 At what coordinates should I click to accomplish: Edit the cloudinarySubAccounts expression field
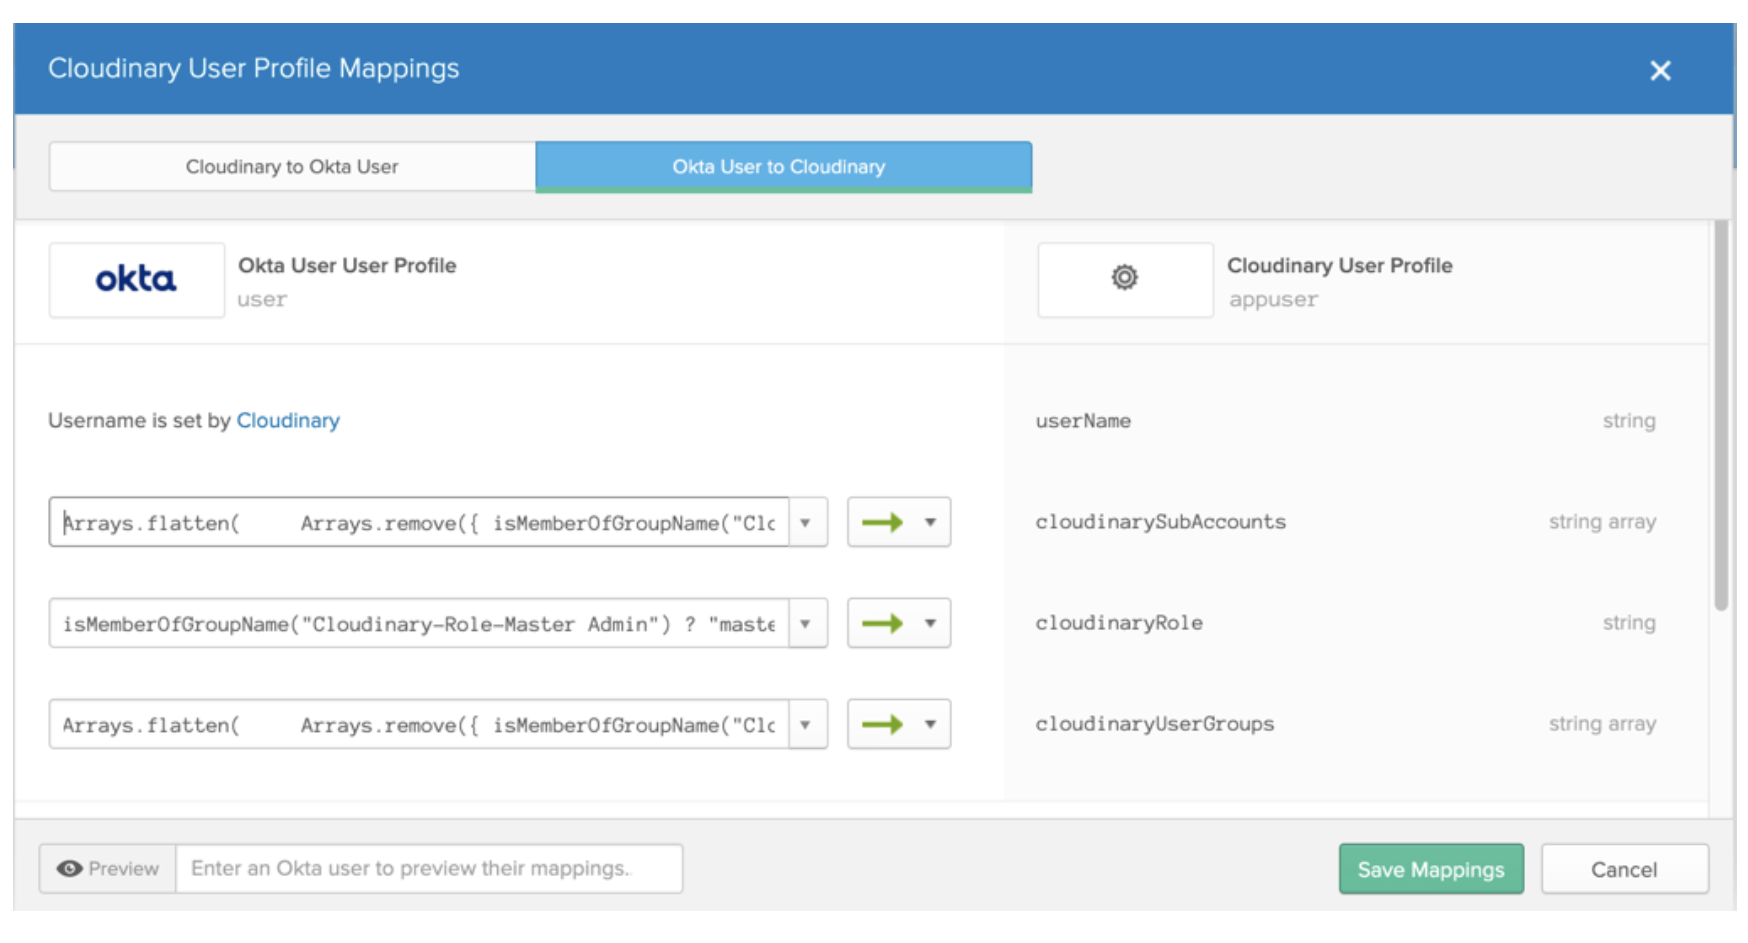click(x=419, y=523)
